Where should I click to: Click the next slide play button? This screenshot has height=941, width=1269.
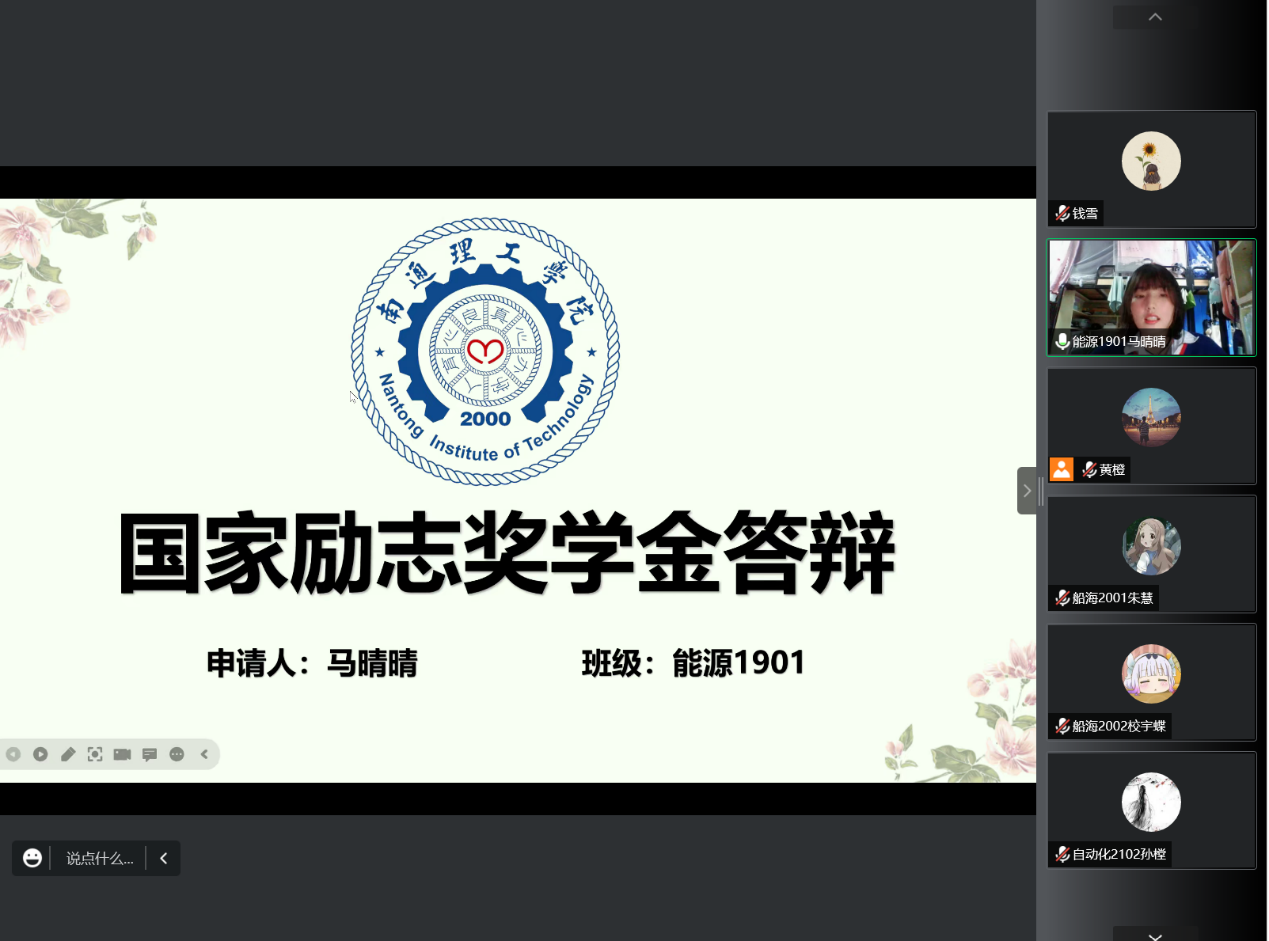(x=40, y=754)
